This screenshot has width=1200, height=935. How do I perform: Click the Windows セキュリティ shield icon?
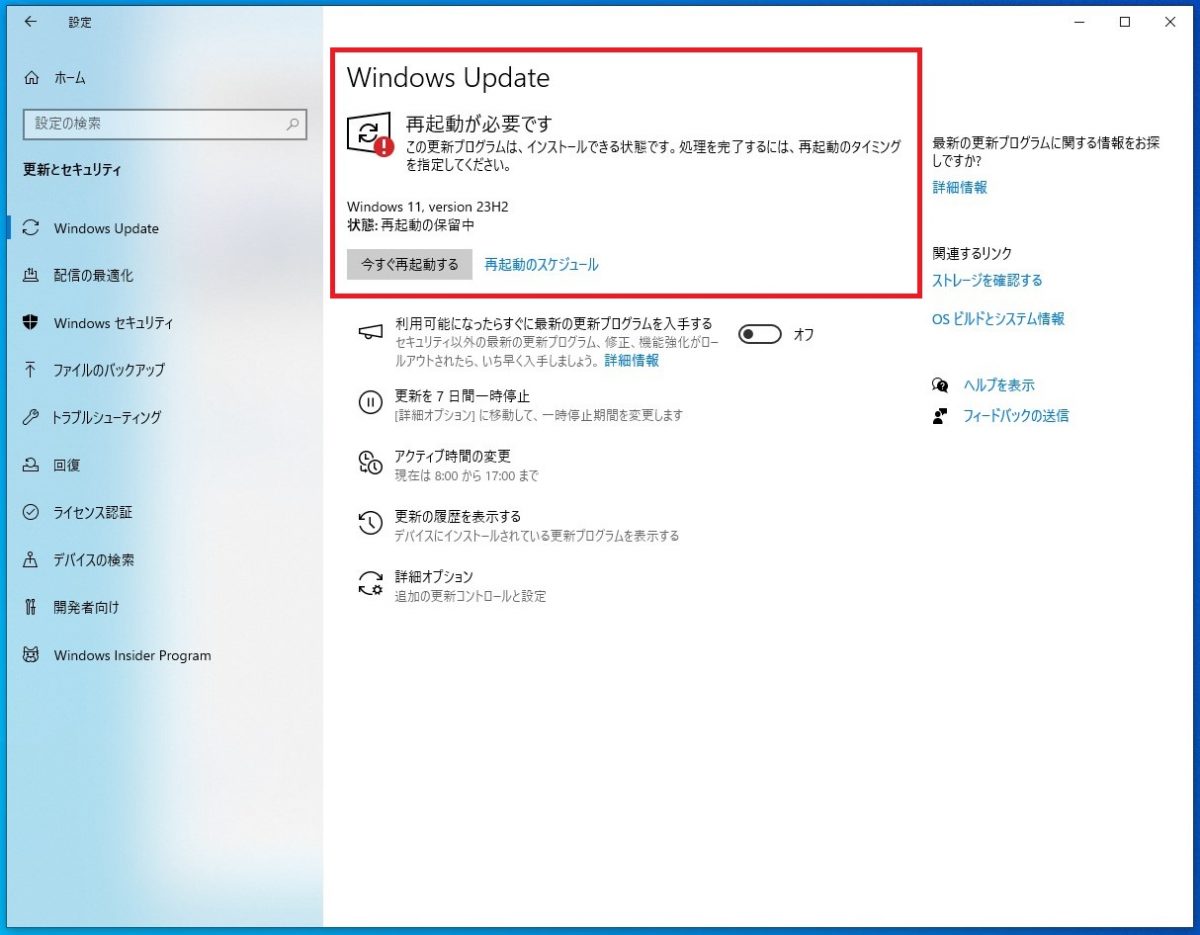click(x=31, y=322)
